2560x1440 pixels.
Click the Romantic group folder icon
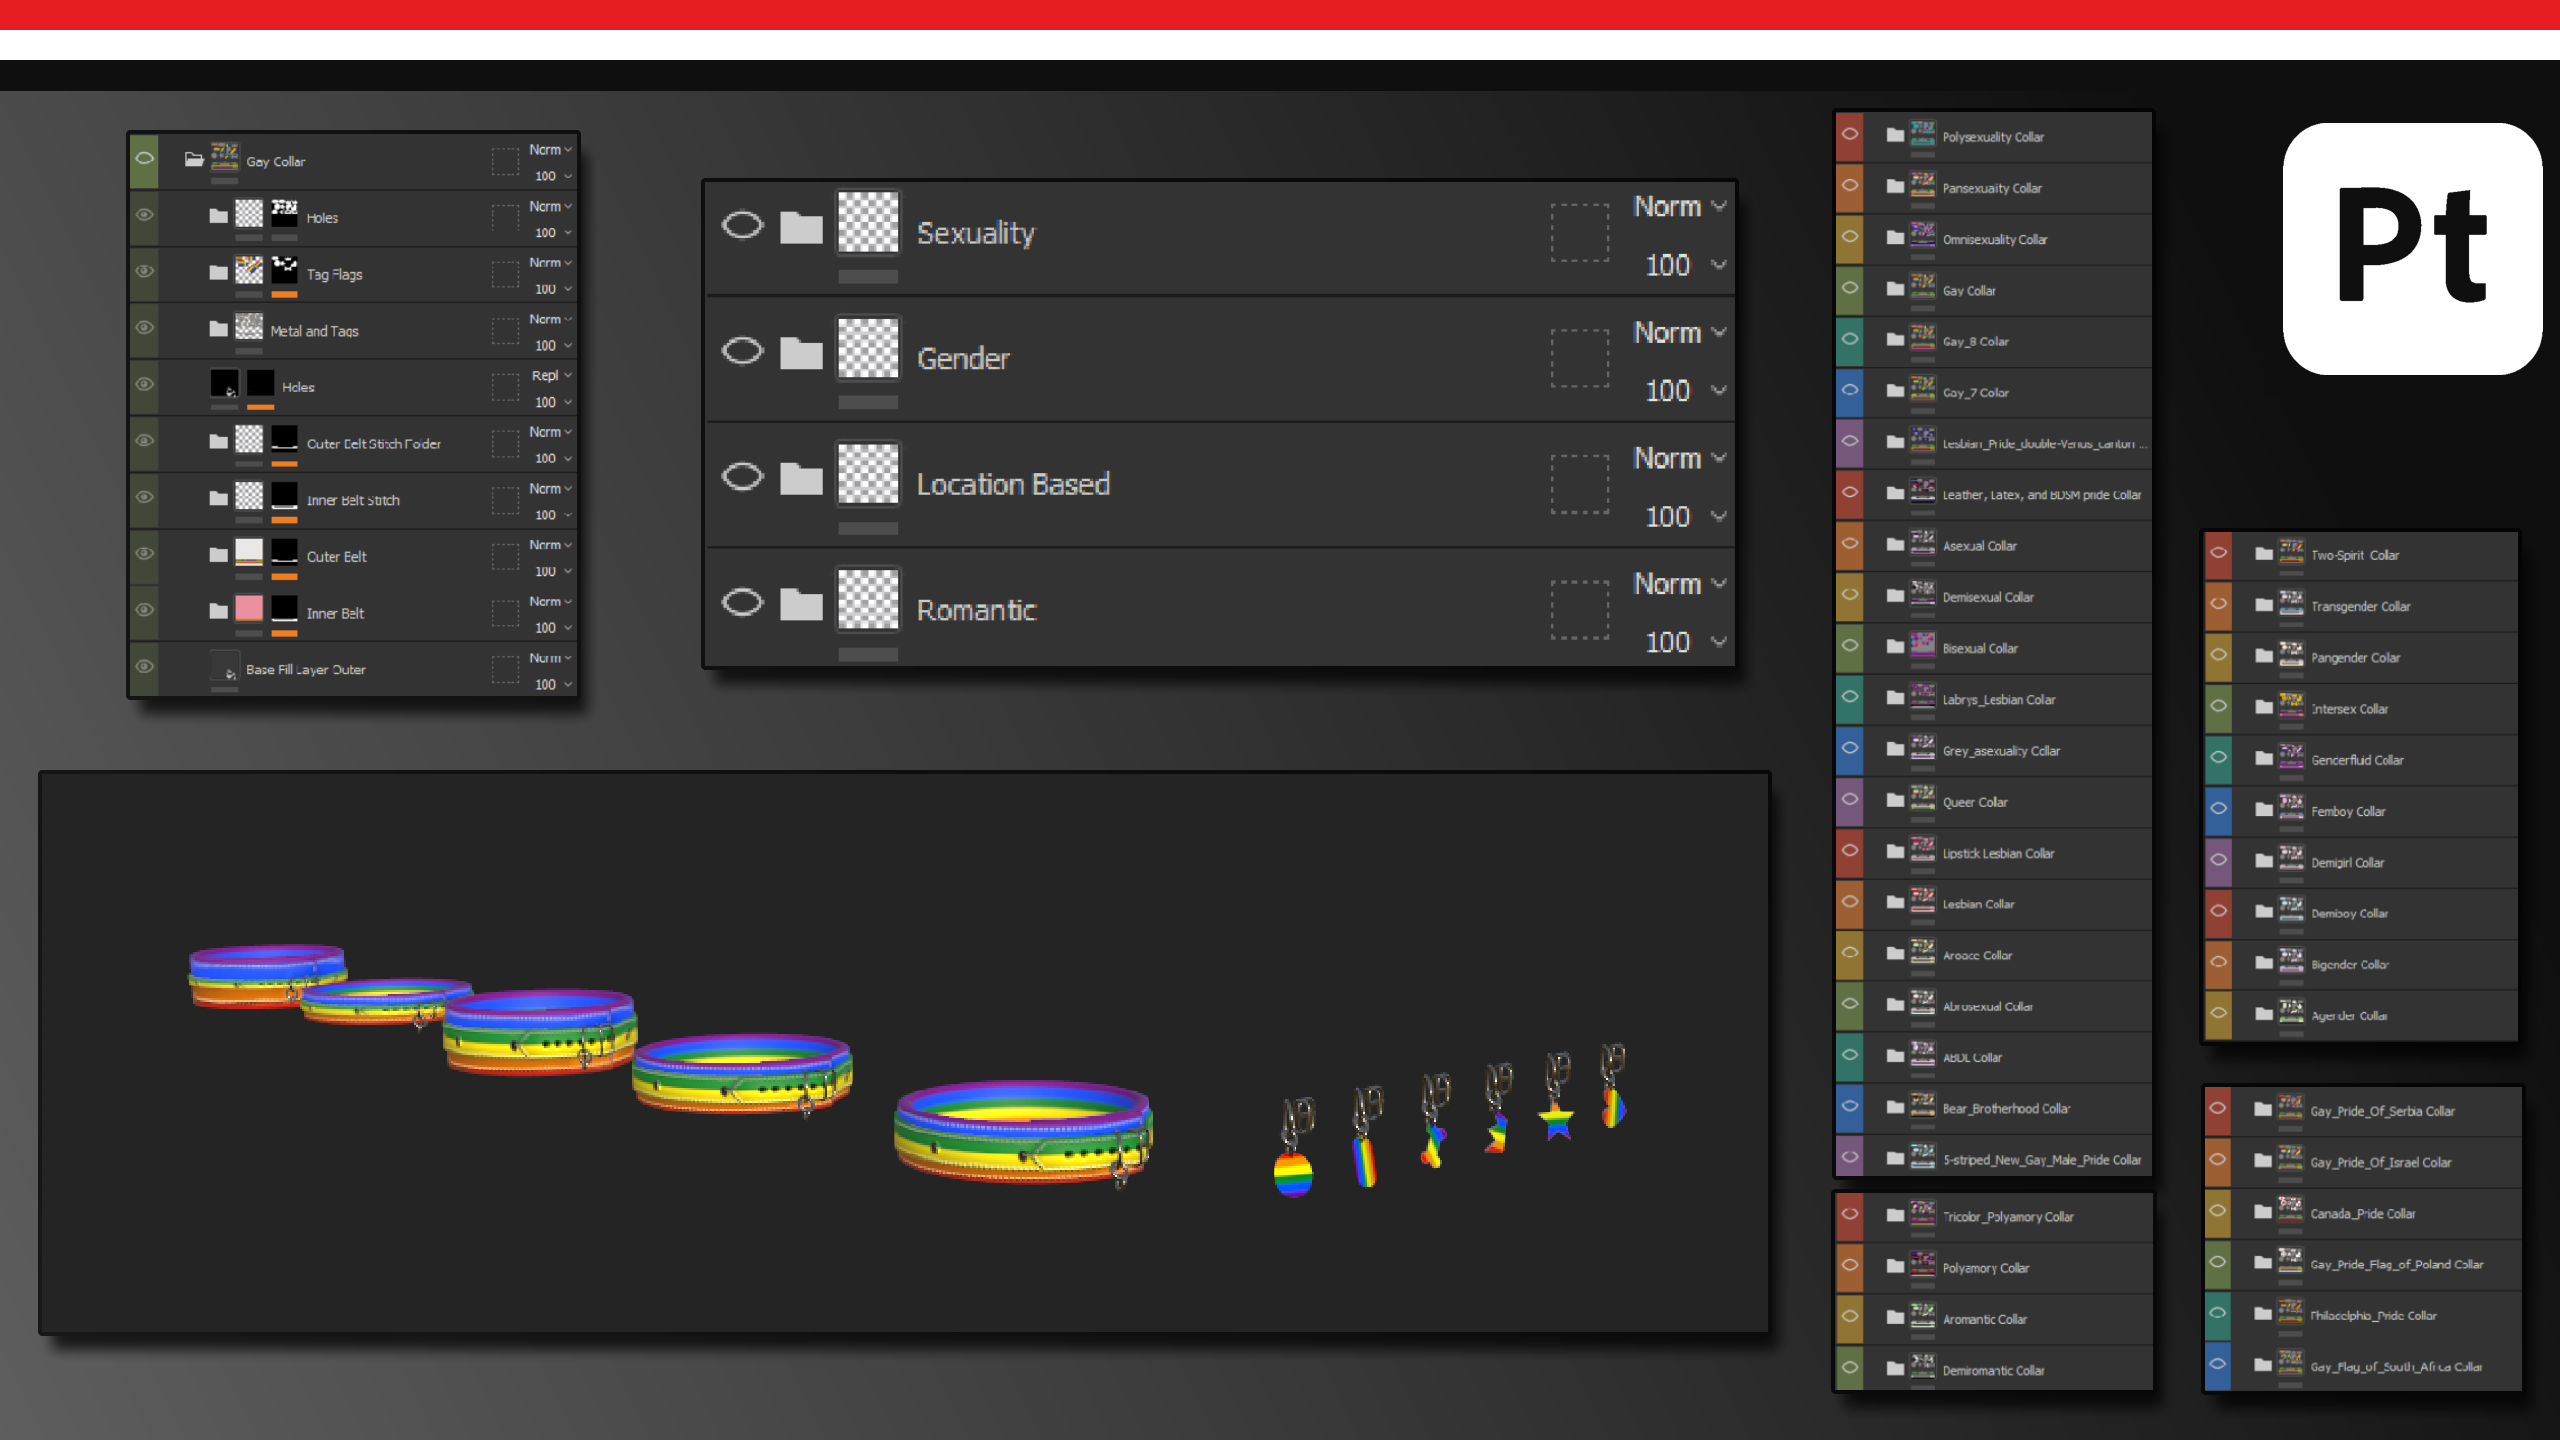(801, 605)
